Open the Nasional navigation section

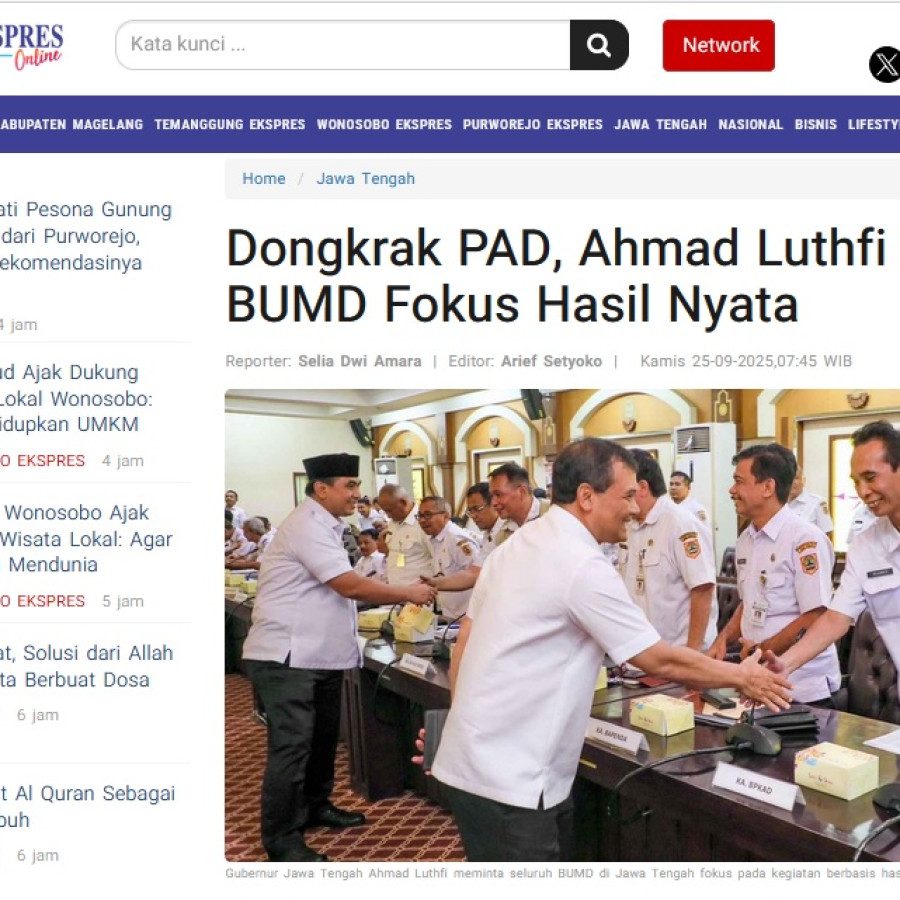click(x=750, y=125)
